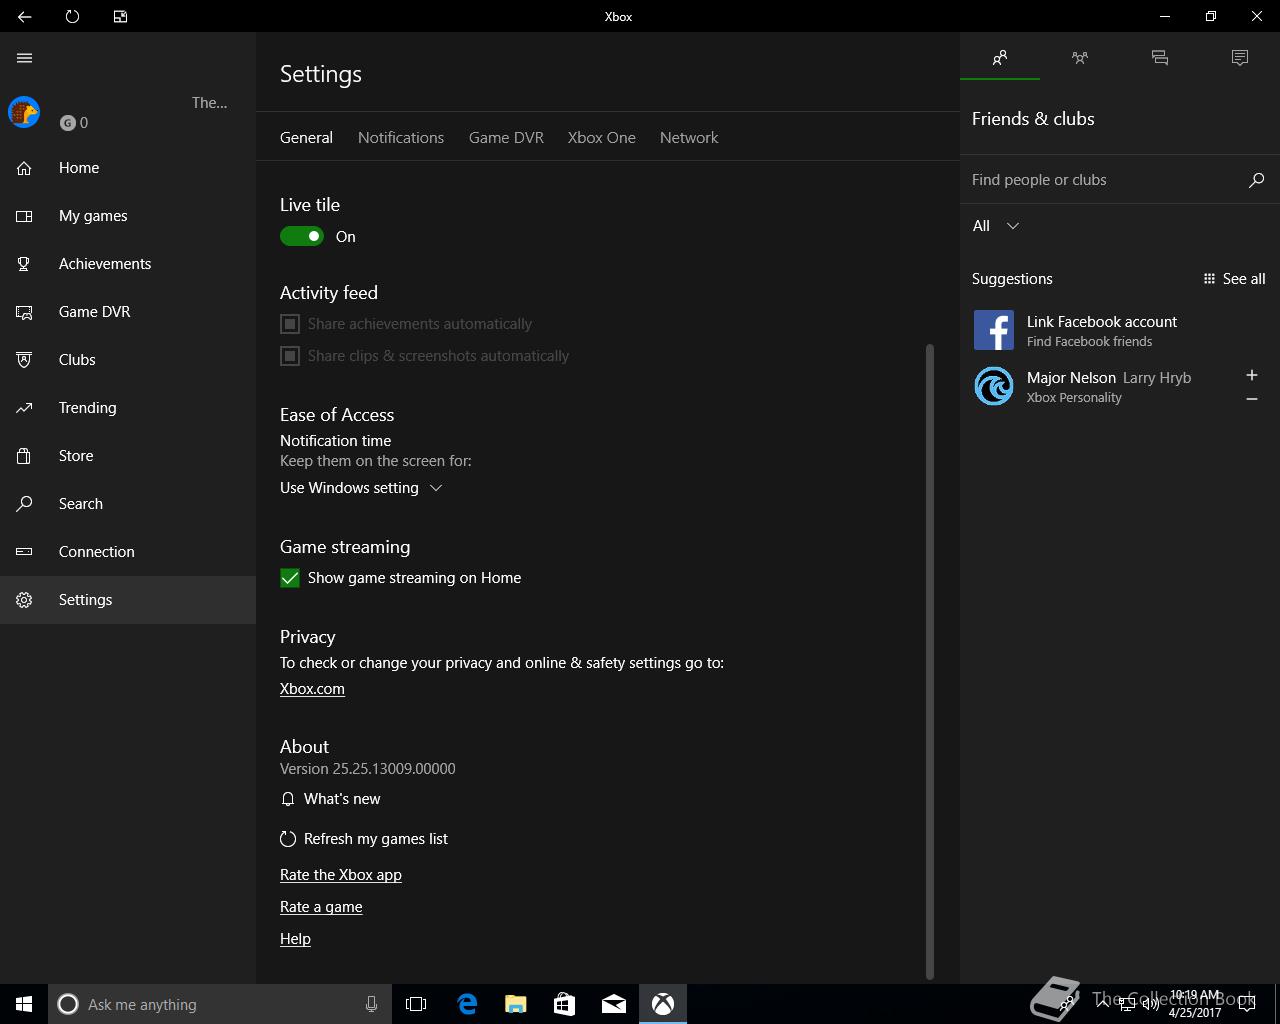Check Share achievements automatically
The width and height of the screenshot is (1280, 1024).
[x=290, y=324]
